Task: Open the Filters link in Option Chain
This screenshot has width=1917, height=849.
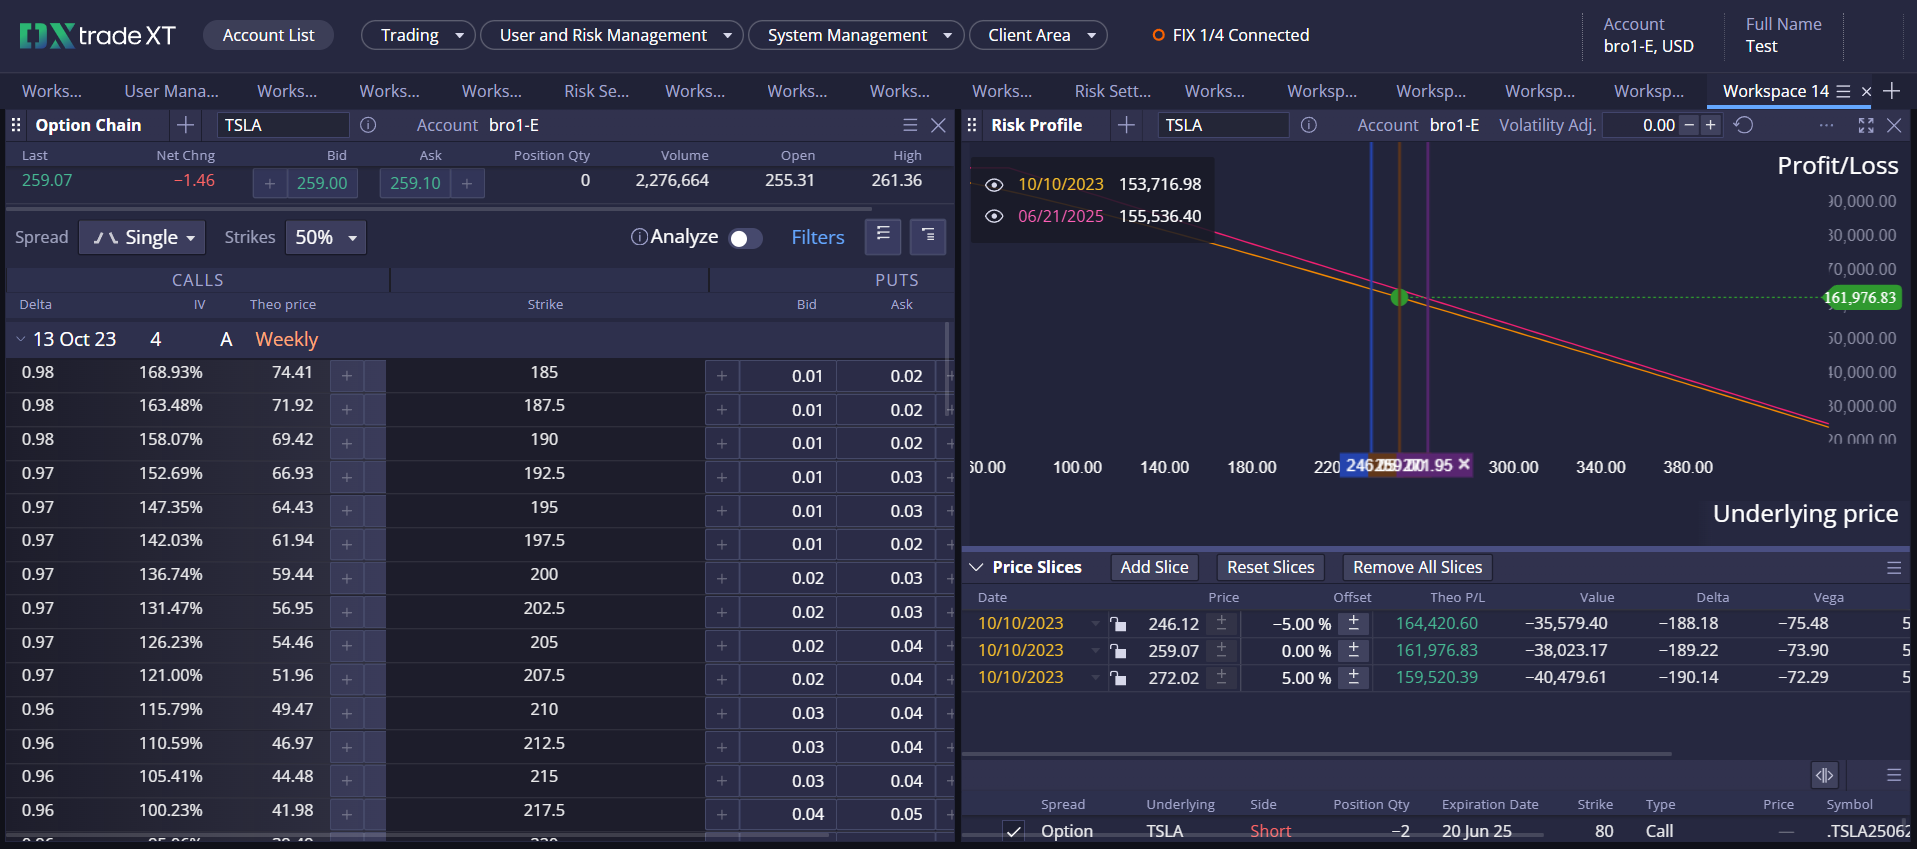Action: (817, 238)
